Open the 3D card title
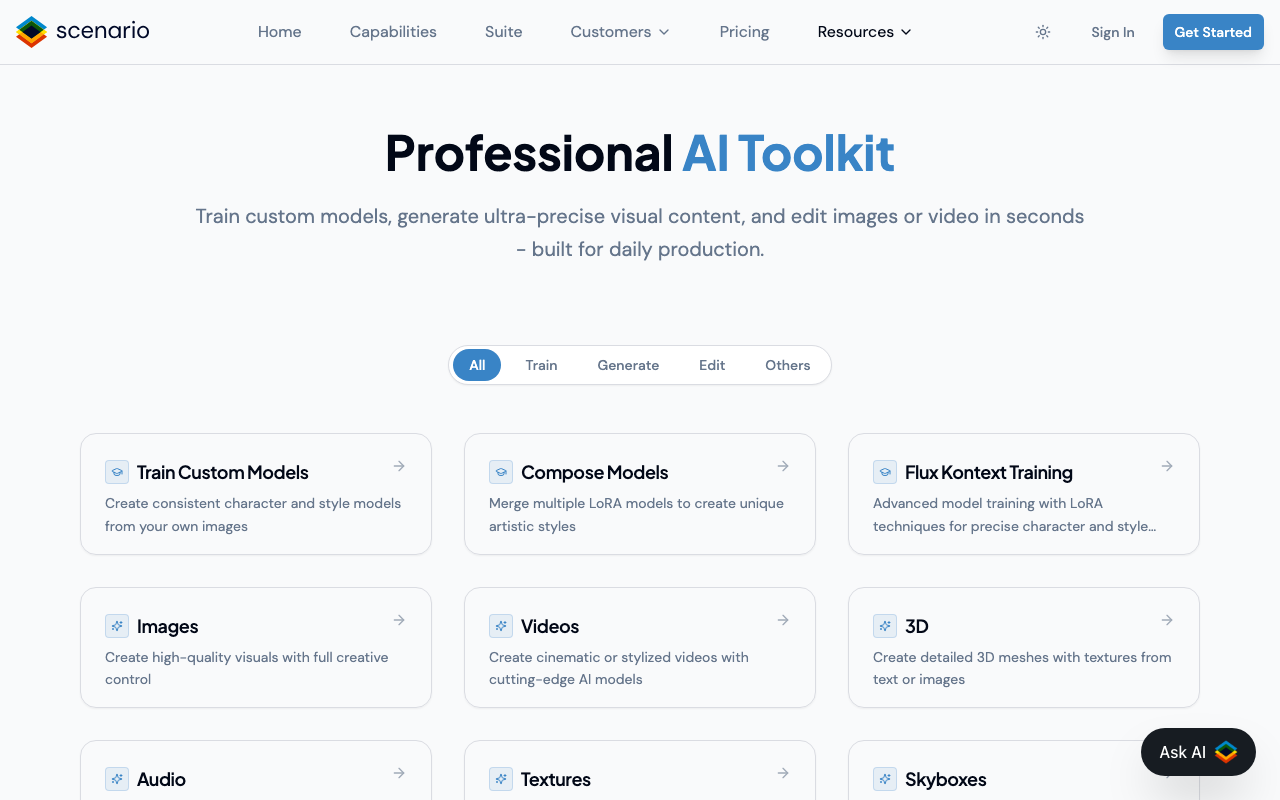 point(917,626)
